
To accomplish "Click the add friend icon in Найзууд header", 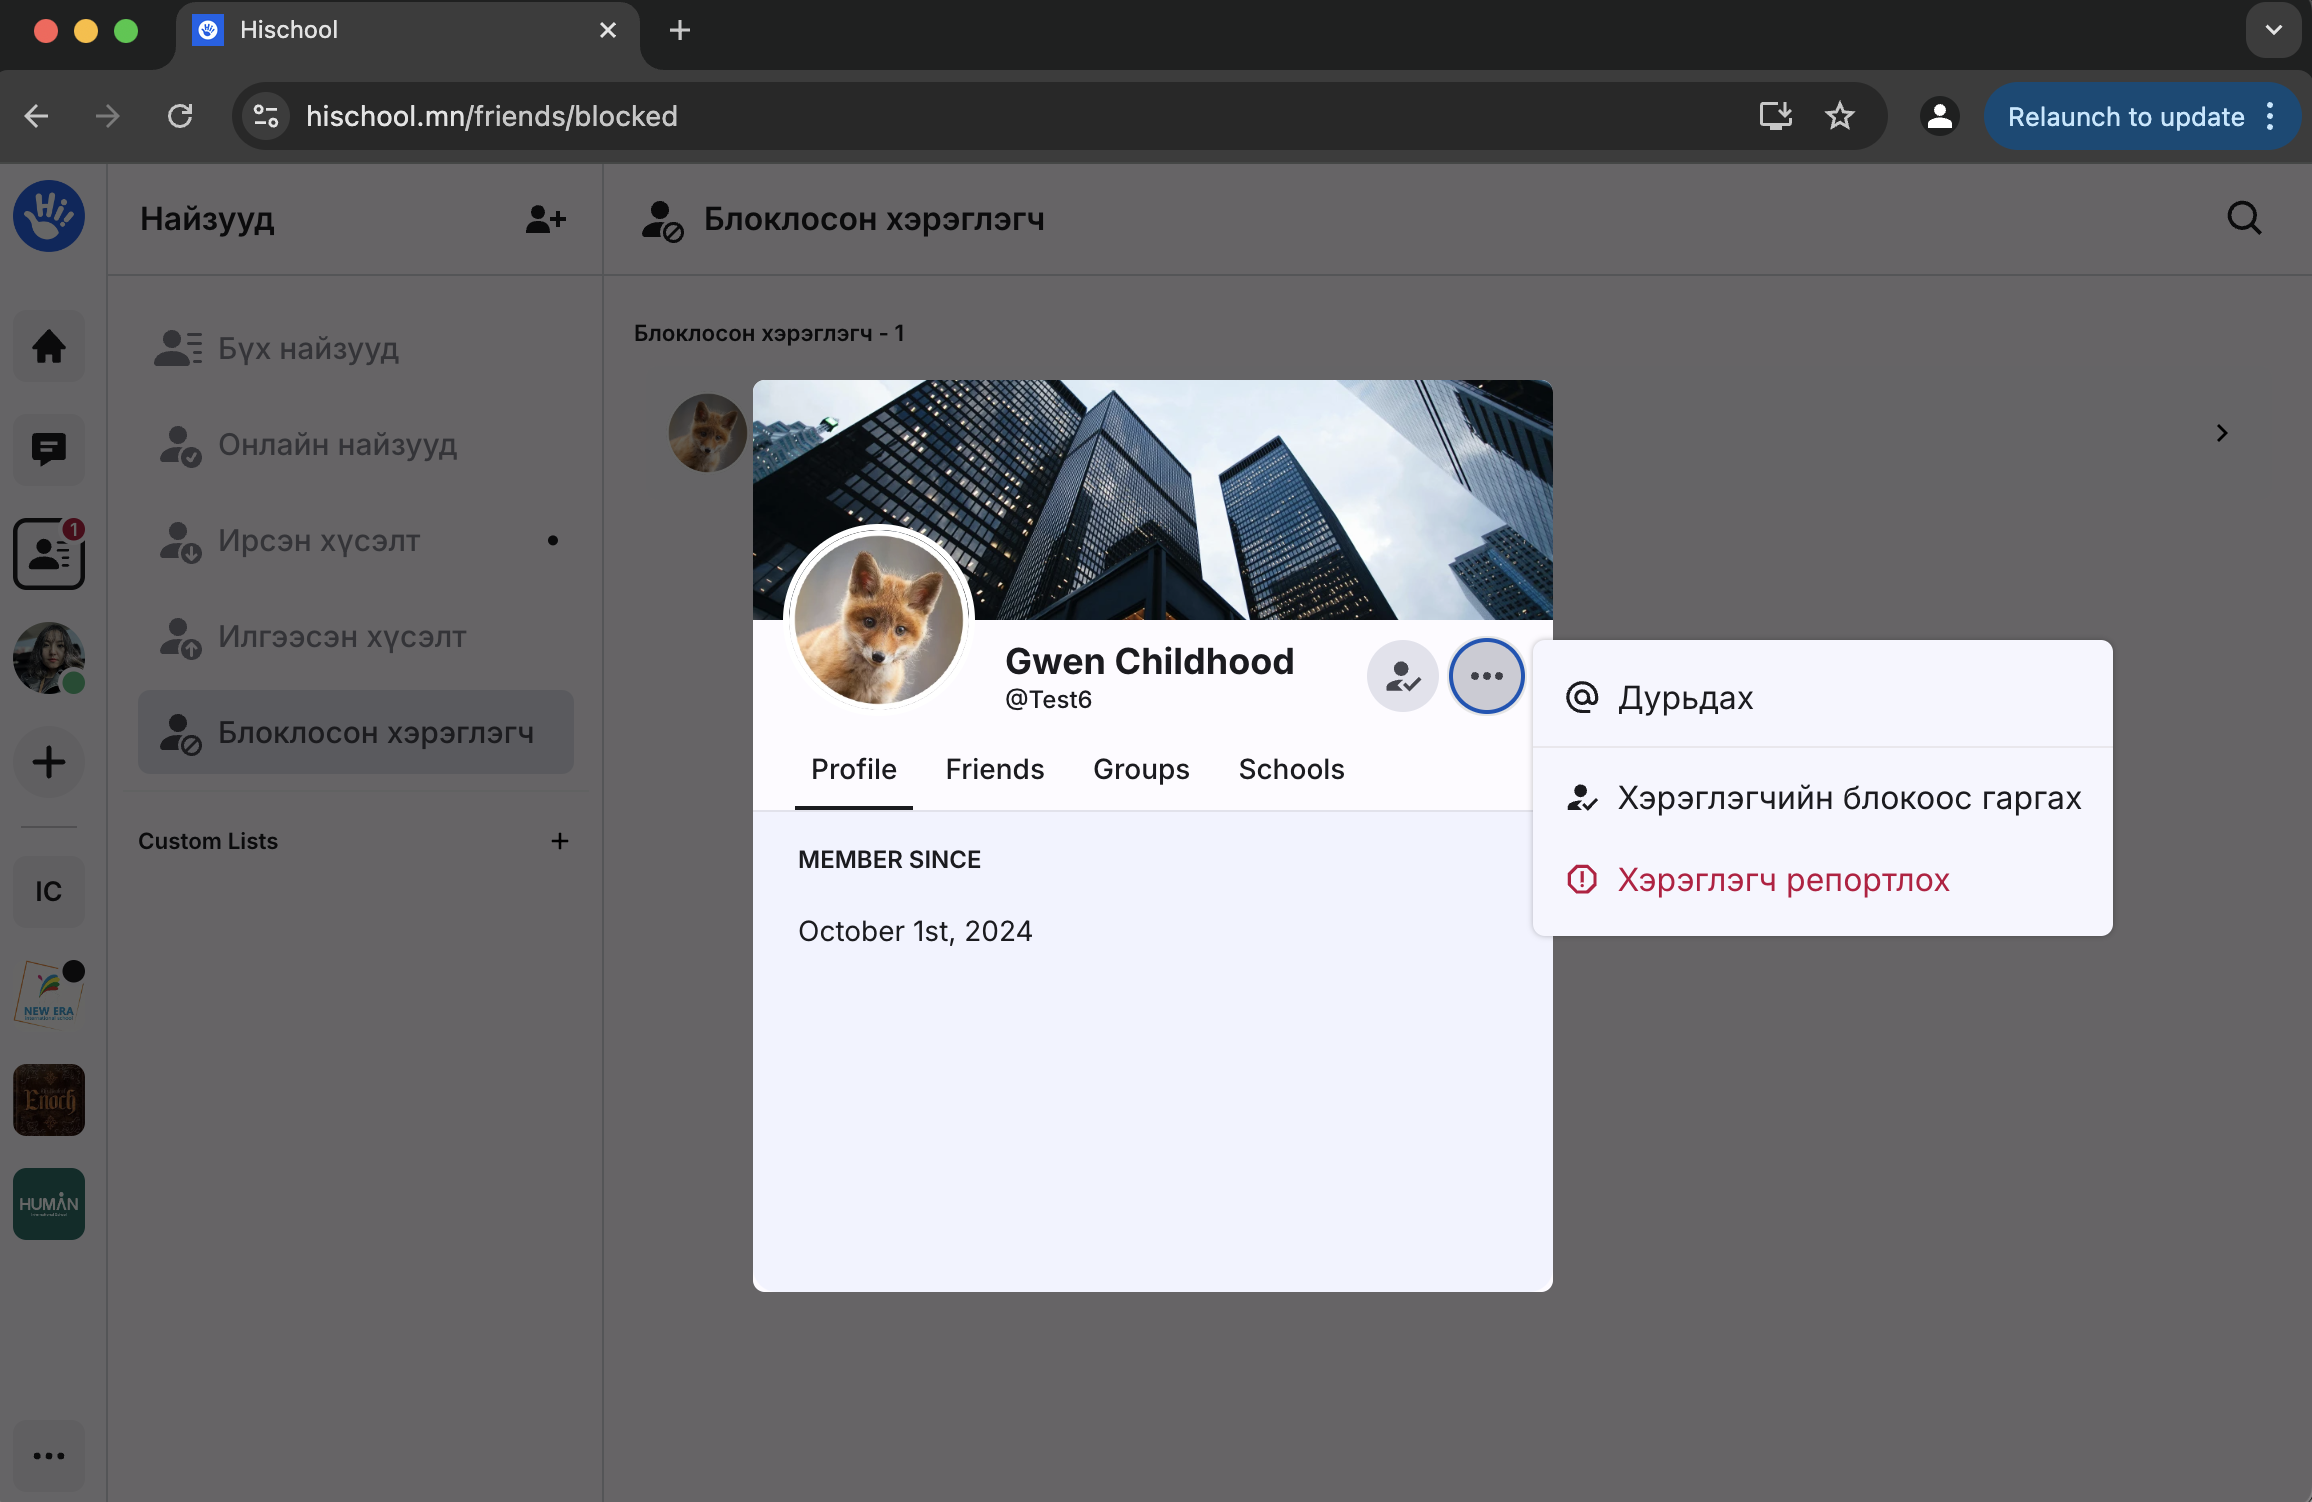I will point(545,219).
